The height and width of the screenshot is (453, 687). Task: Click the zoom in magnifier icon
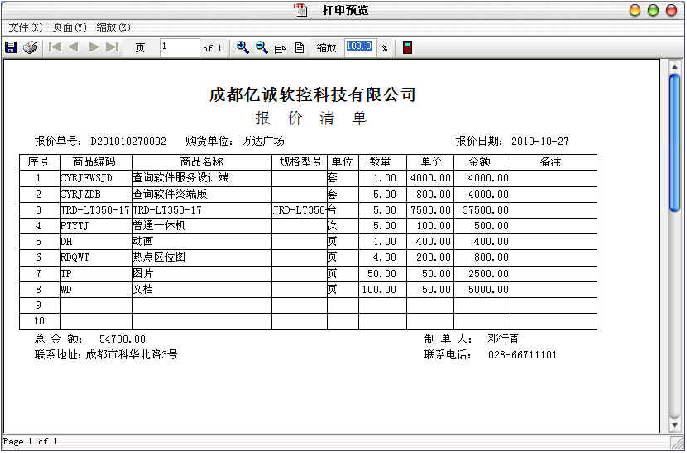[x=242, y=47]
